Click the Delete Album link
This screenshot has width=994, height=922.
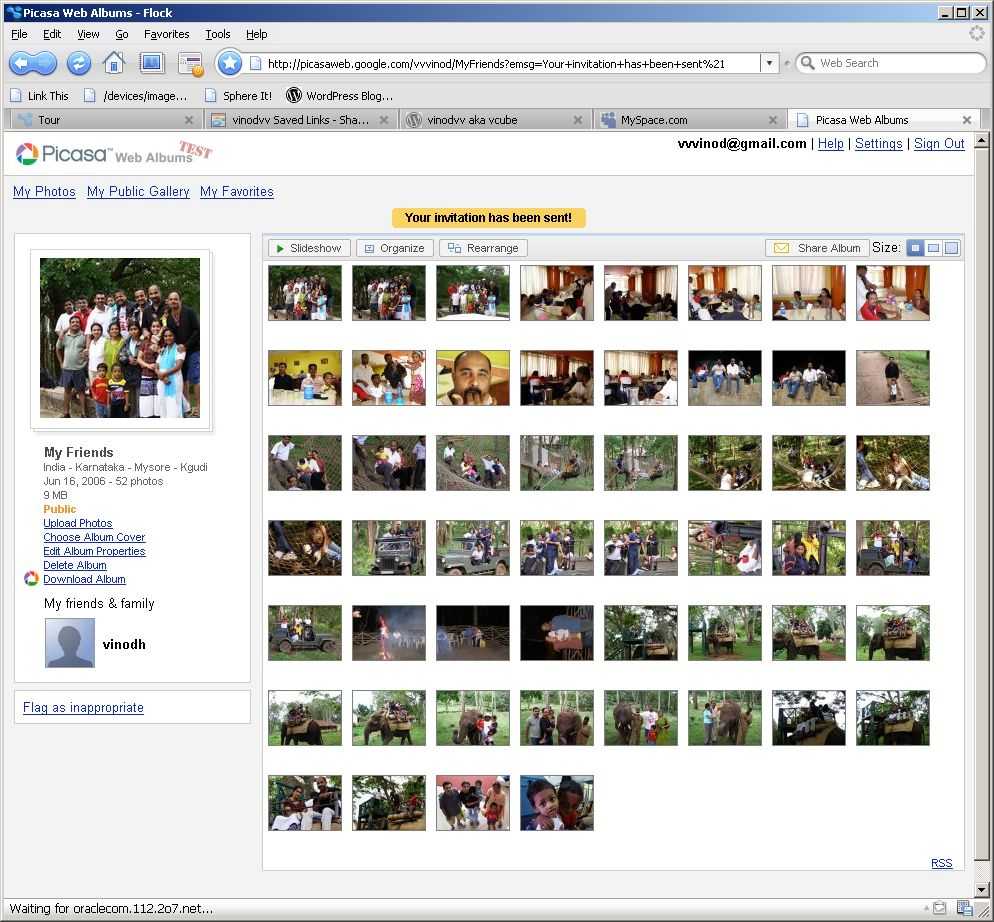75,565
